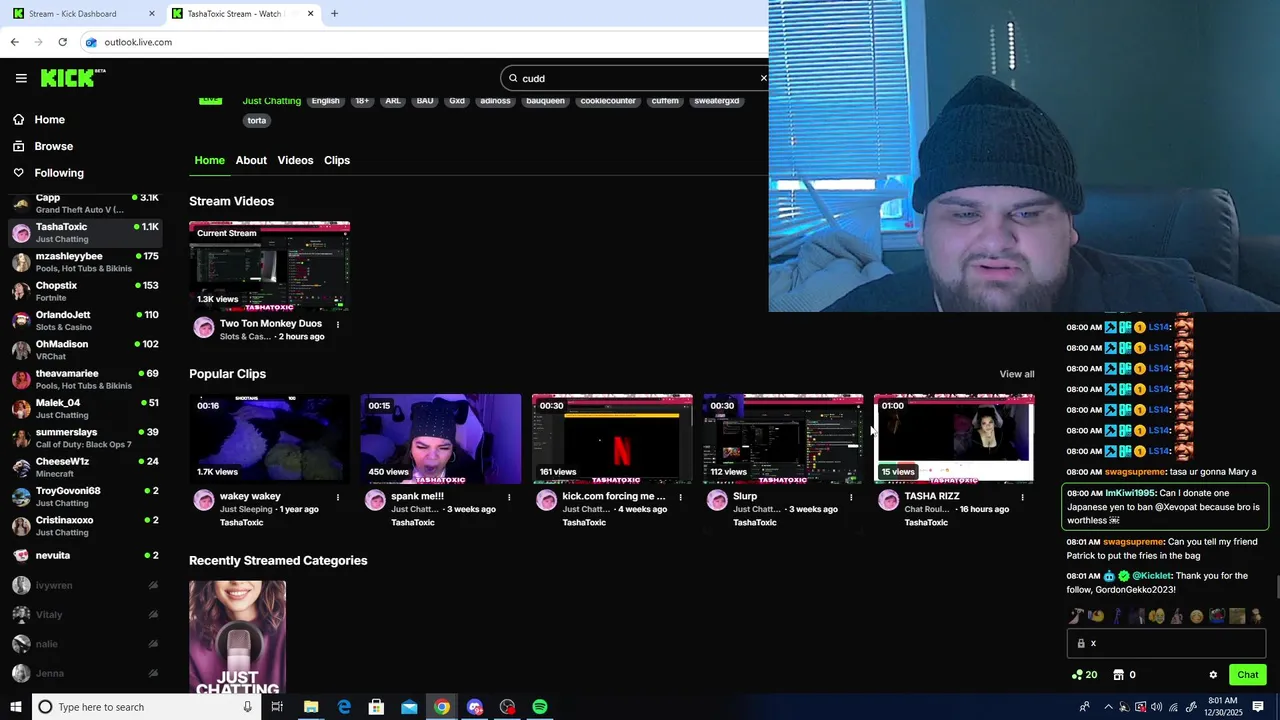Image resolution: width=1280 pixels, height=720 pixels.
Task: Switch to Stream - Kick Dashboard tab
Action: 84,13
